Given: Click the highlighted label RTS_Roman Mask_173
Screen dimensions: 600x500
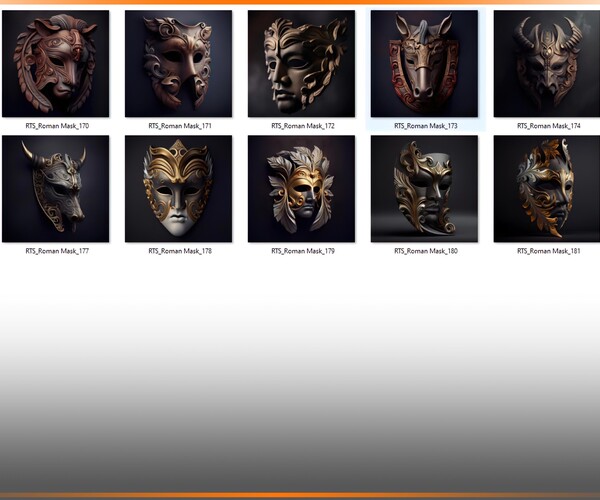Looking at the screenshot, I should [426, 126].
